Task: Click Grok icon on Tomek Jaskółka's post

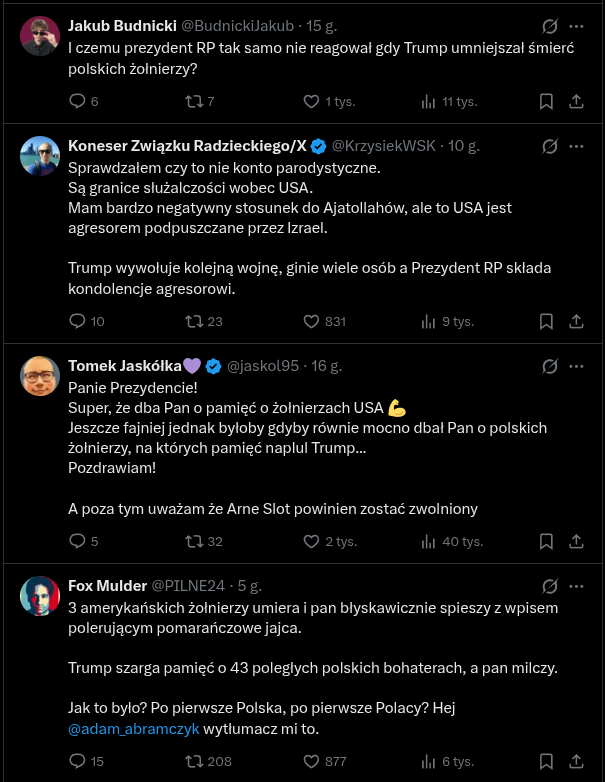Action: click(548, 366)
